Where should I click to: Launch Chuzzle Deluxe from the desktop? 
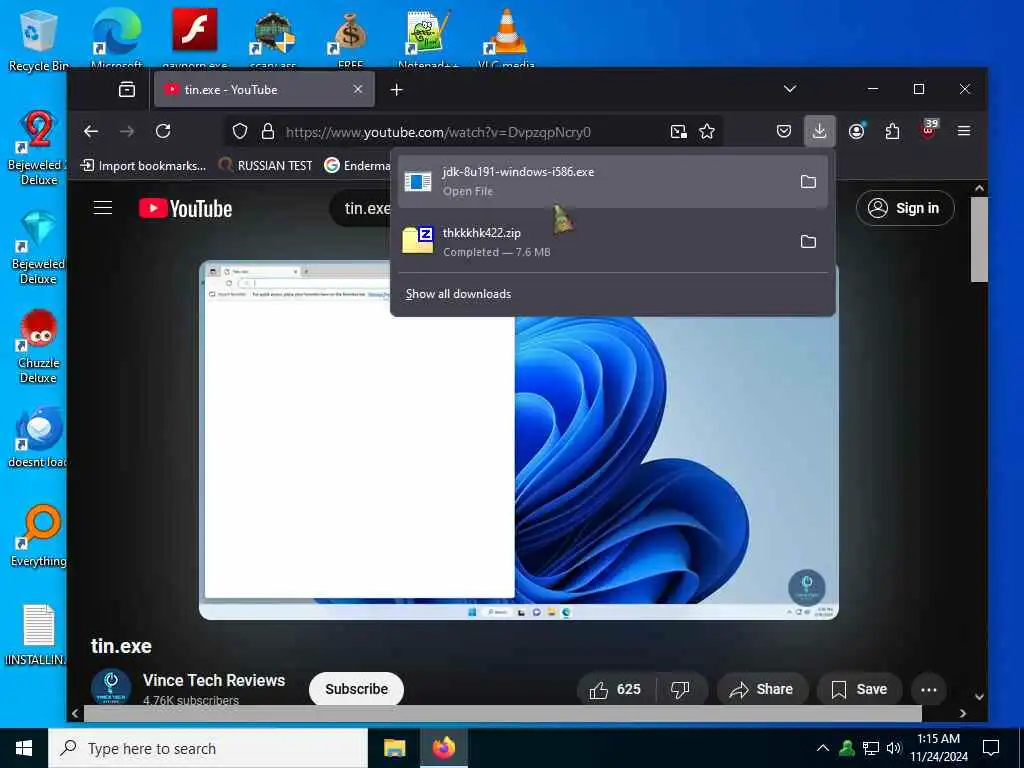pos(38,346)
